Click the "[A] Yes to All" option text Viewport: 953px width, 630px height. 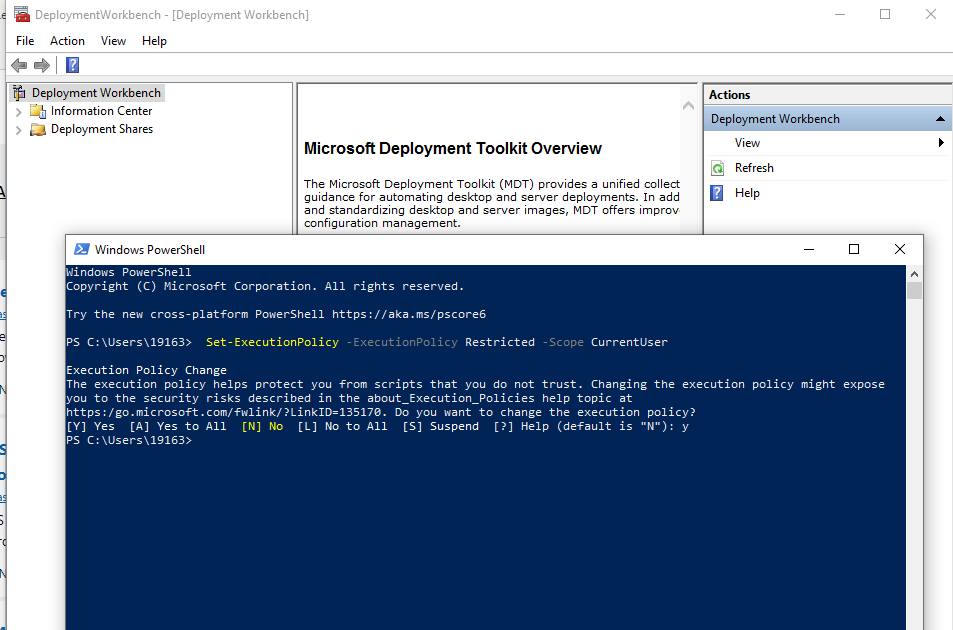tap(177, 426)
